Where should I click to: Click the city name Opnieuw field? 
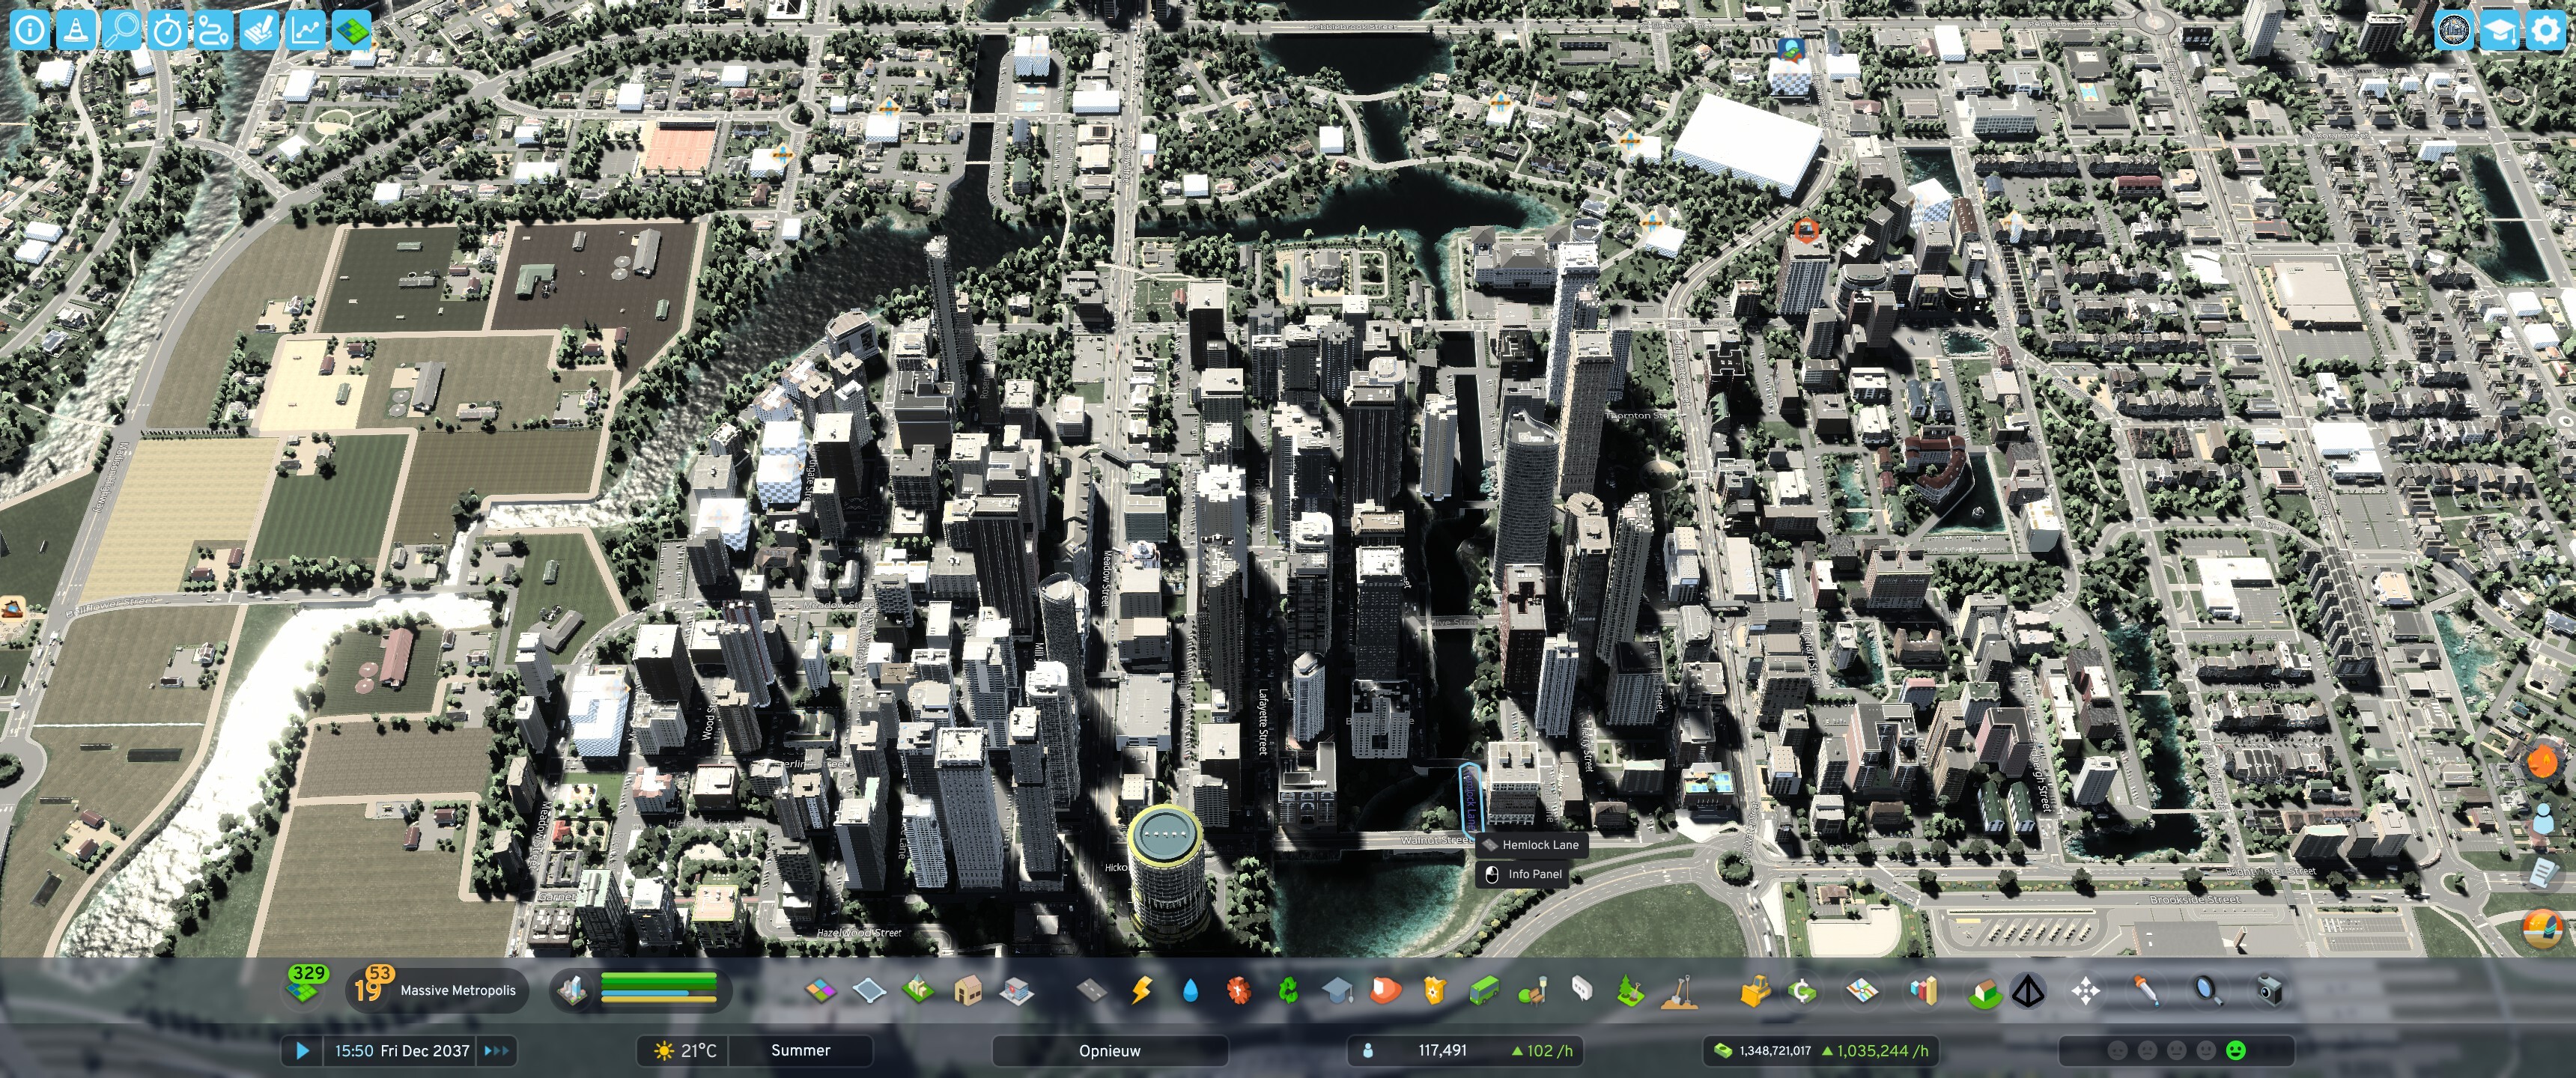coord(1109,1050)
